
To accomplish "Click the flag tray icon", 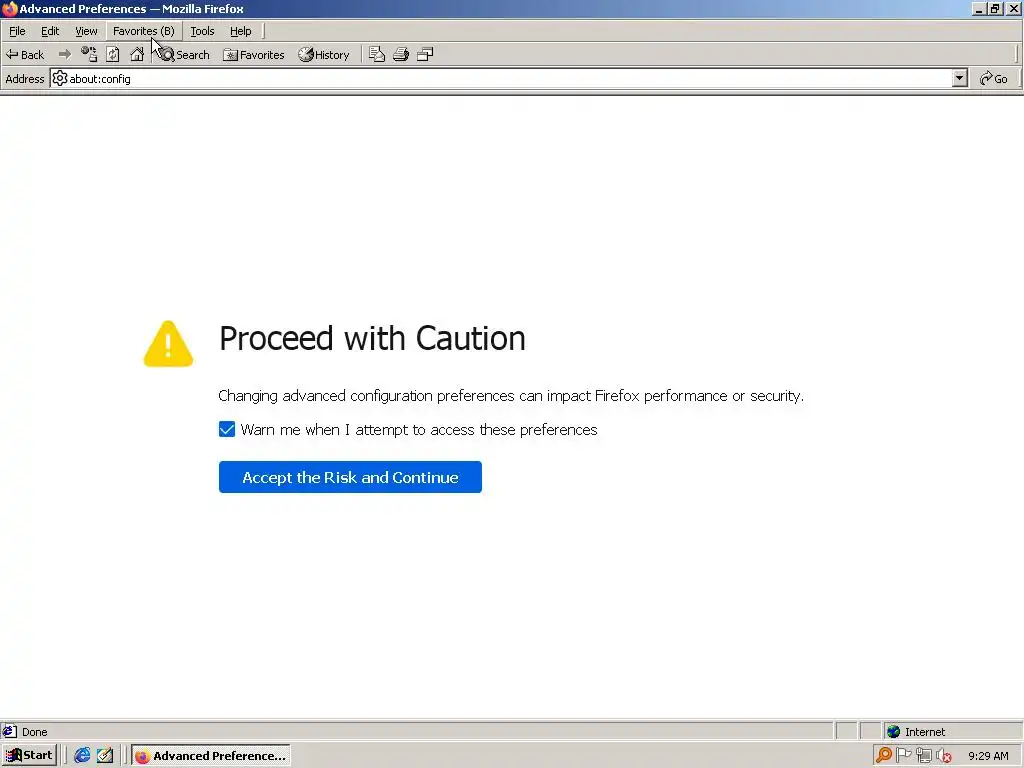I will [904, 756].
